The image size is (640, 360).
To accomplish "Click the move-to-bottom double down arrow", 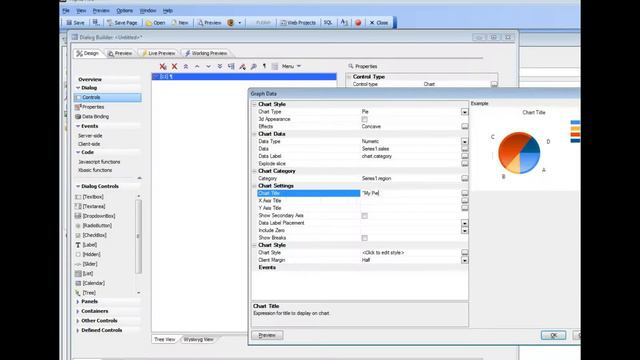I will 220,66.
